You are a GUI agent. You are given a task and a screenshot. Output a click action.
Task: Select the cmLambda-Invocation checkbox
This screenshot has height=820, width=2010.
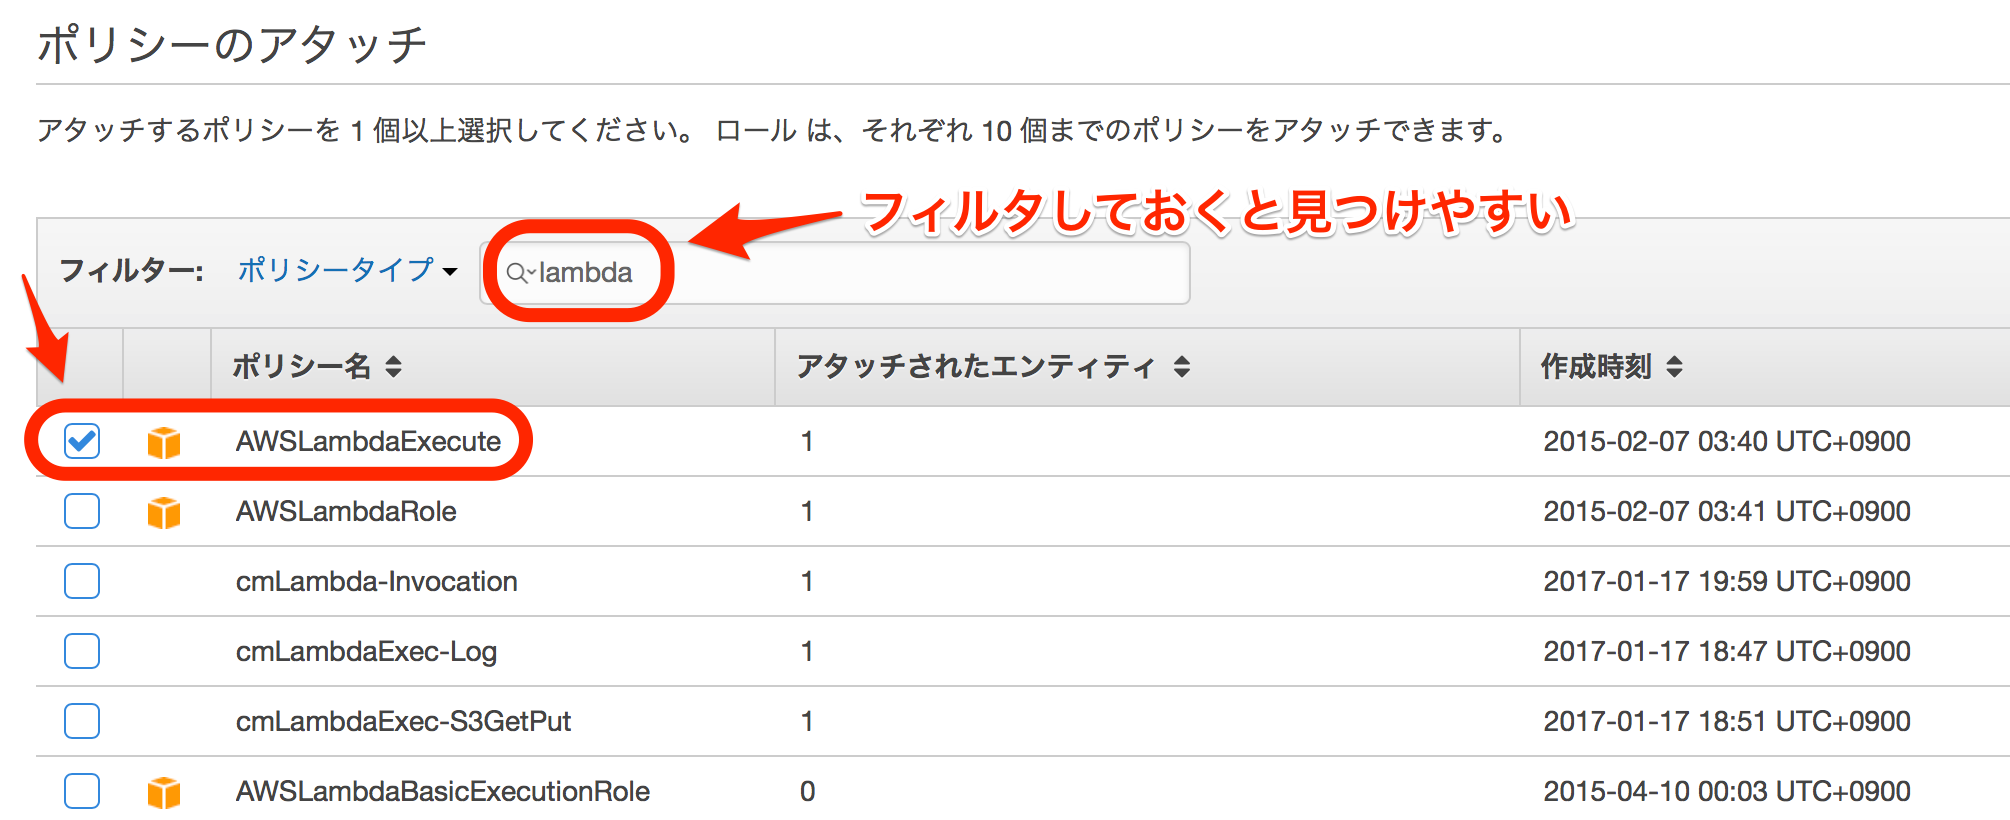tap(82, 581)
